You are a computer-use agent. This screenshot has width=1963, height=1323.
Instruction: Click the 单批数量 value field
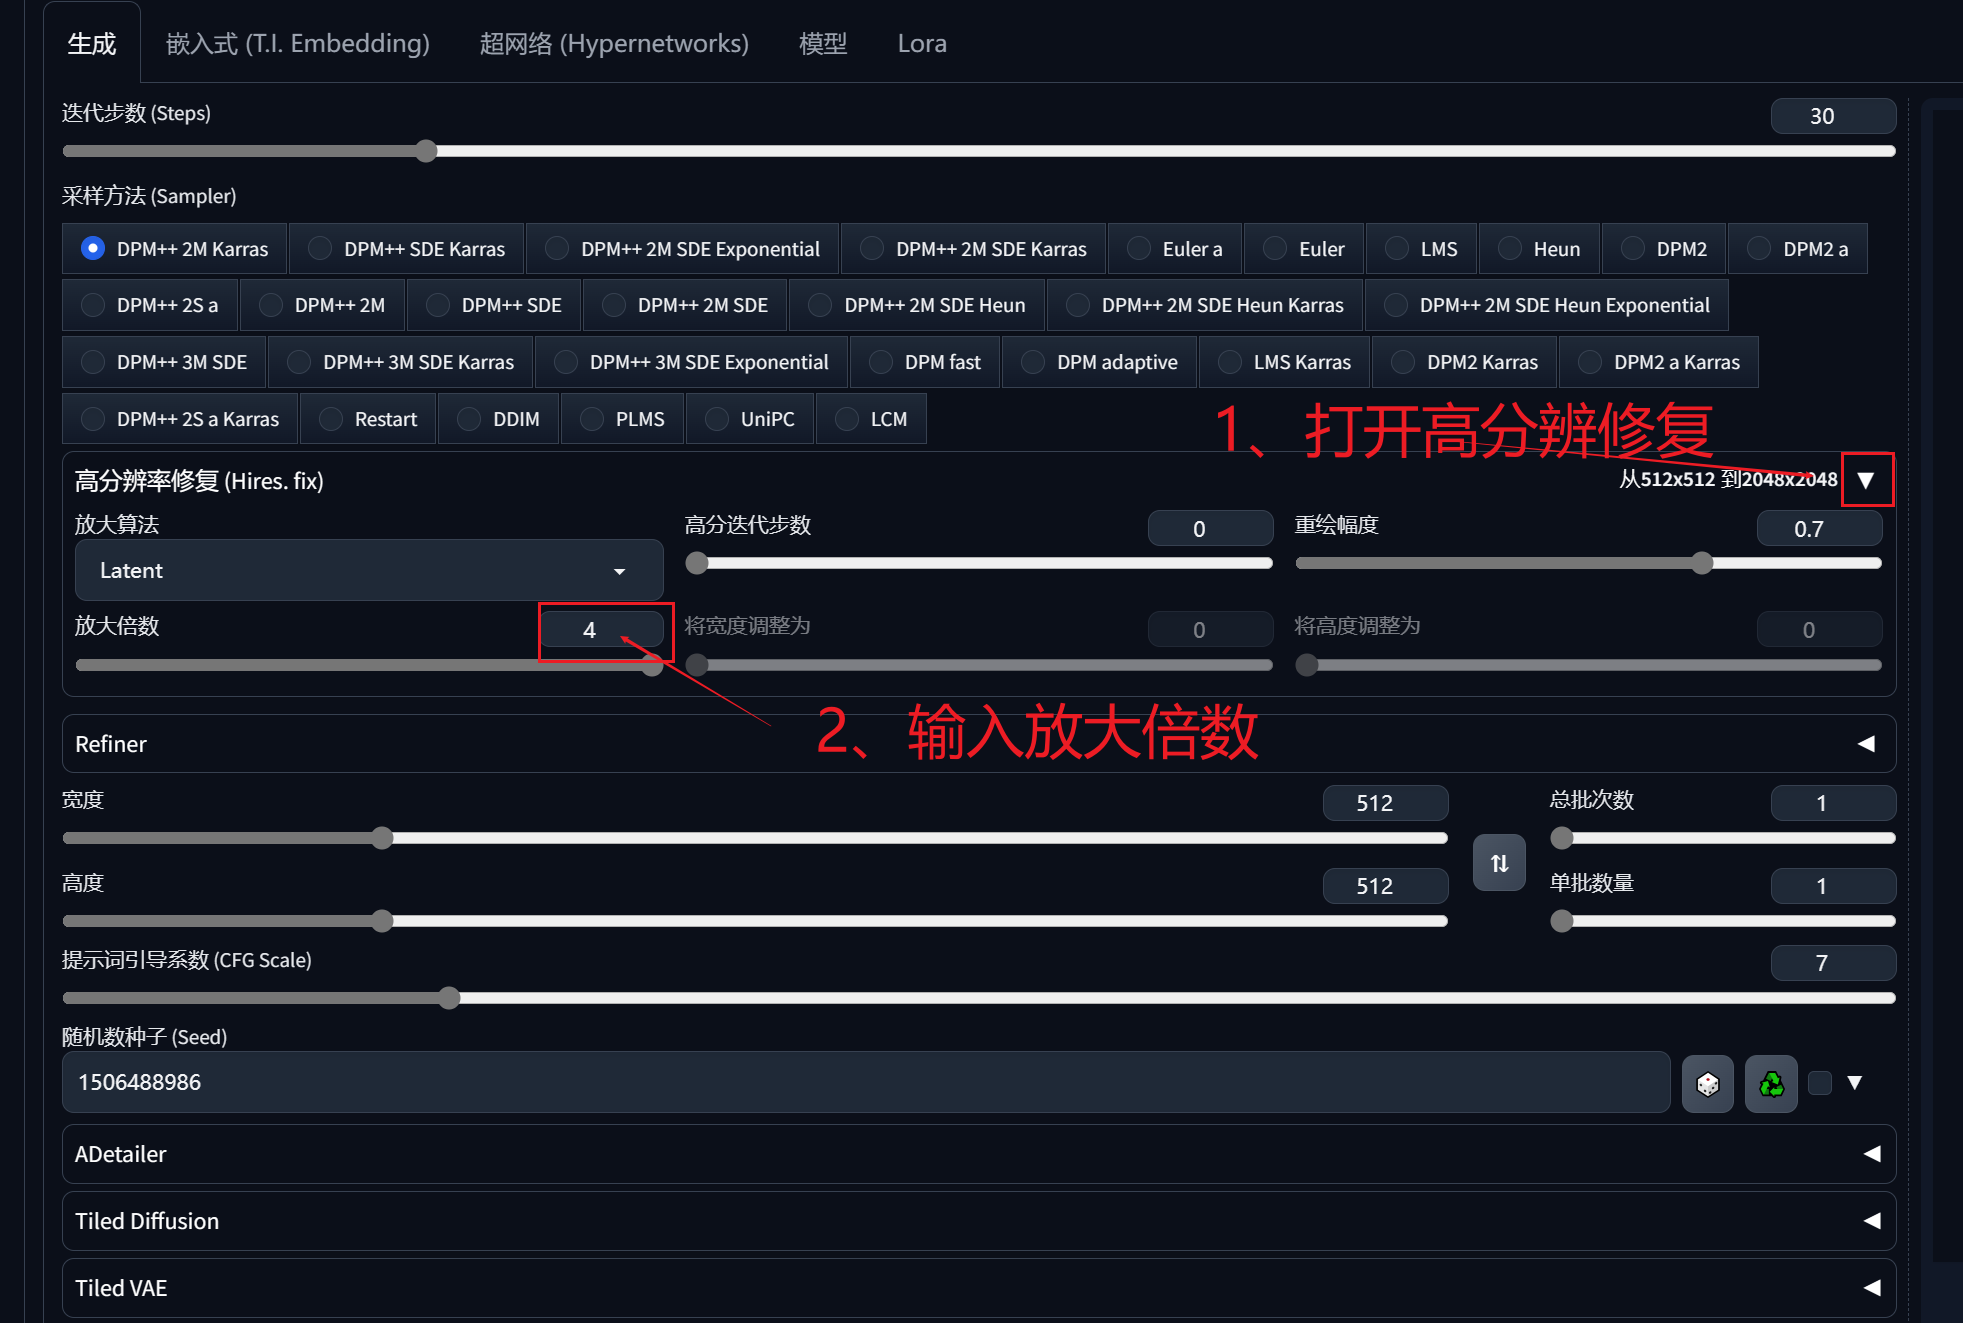click(x=1833, y=886)
